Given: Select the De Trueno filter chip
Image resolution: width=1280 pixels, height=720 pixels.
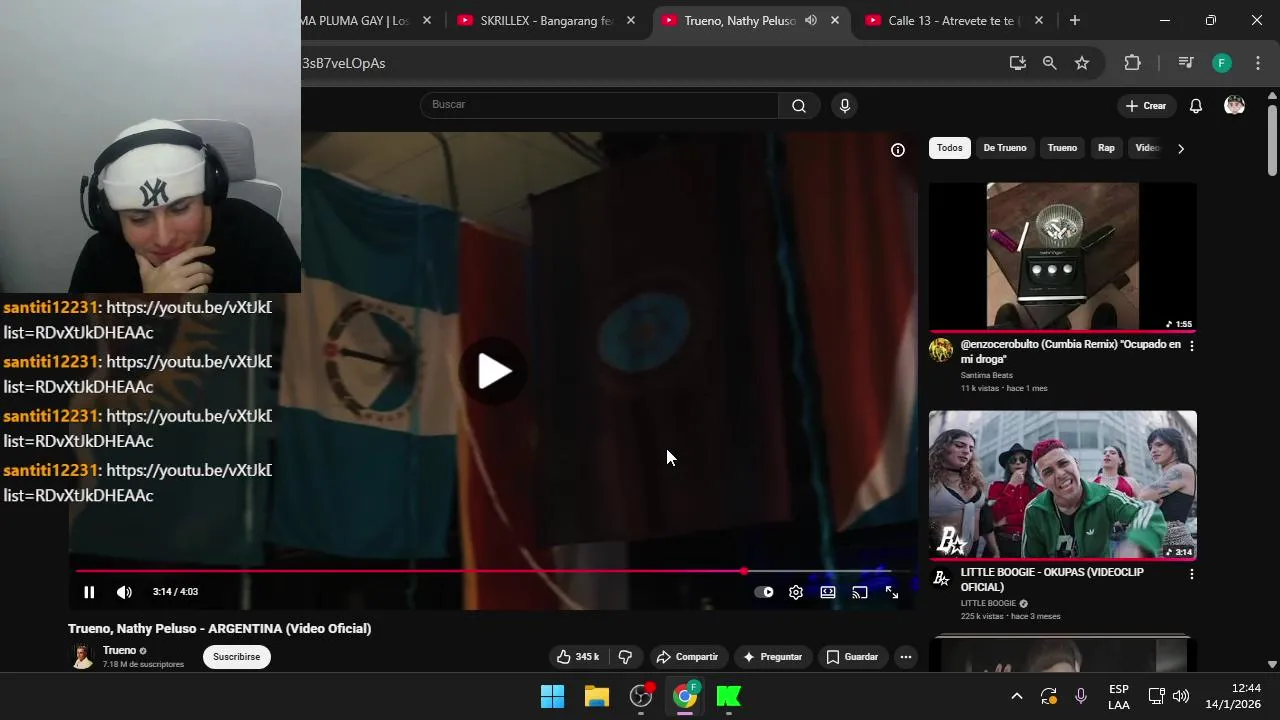Looking at the screenshot, I should (x=1005, y=148).
